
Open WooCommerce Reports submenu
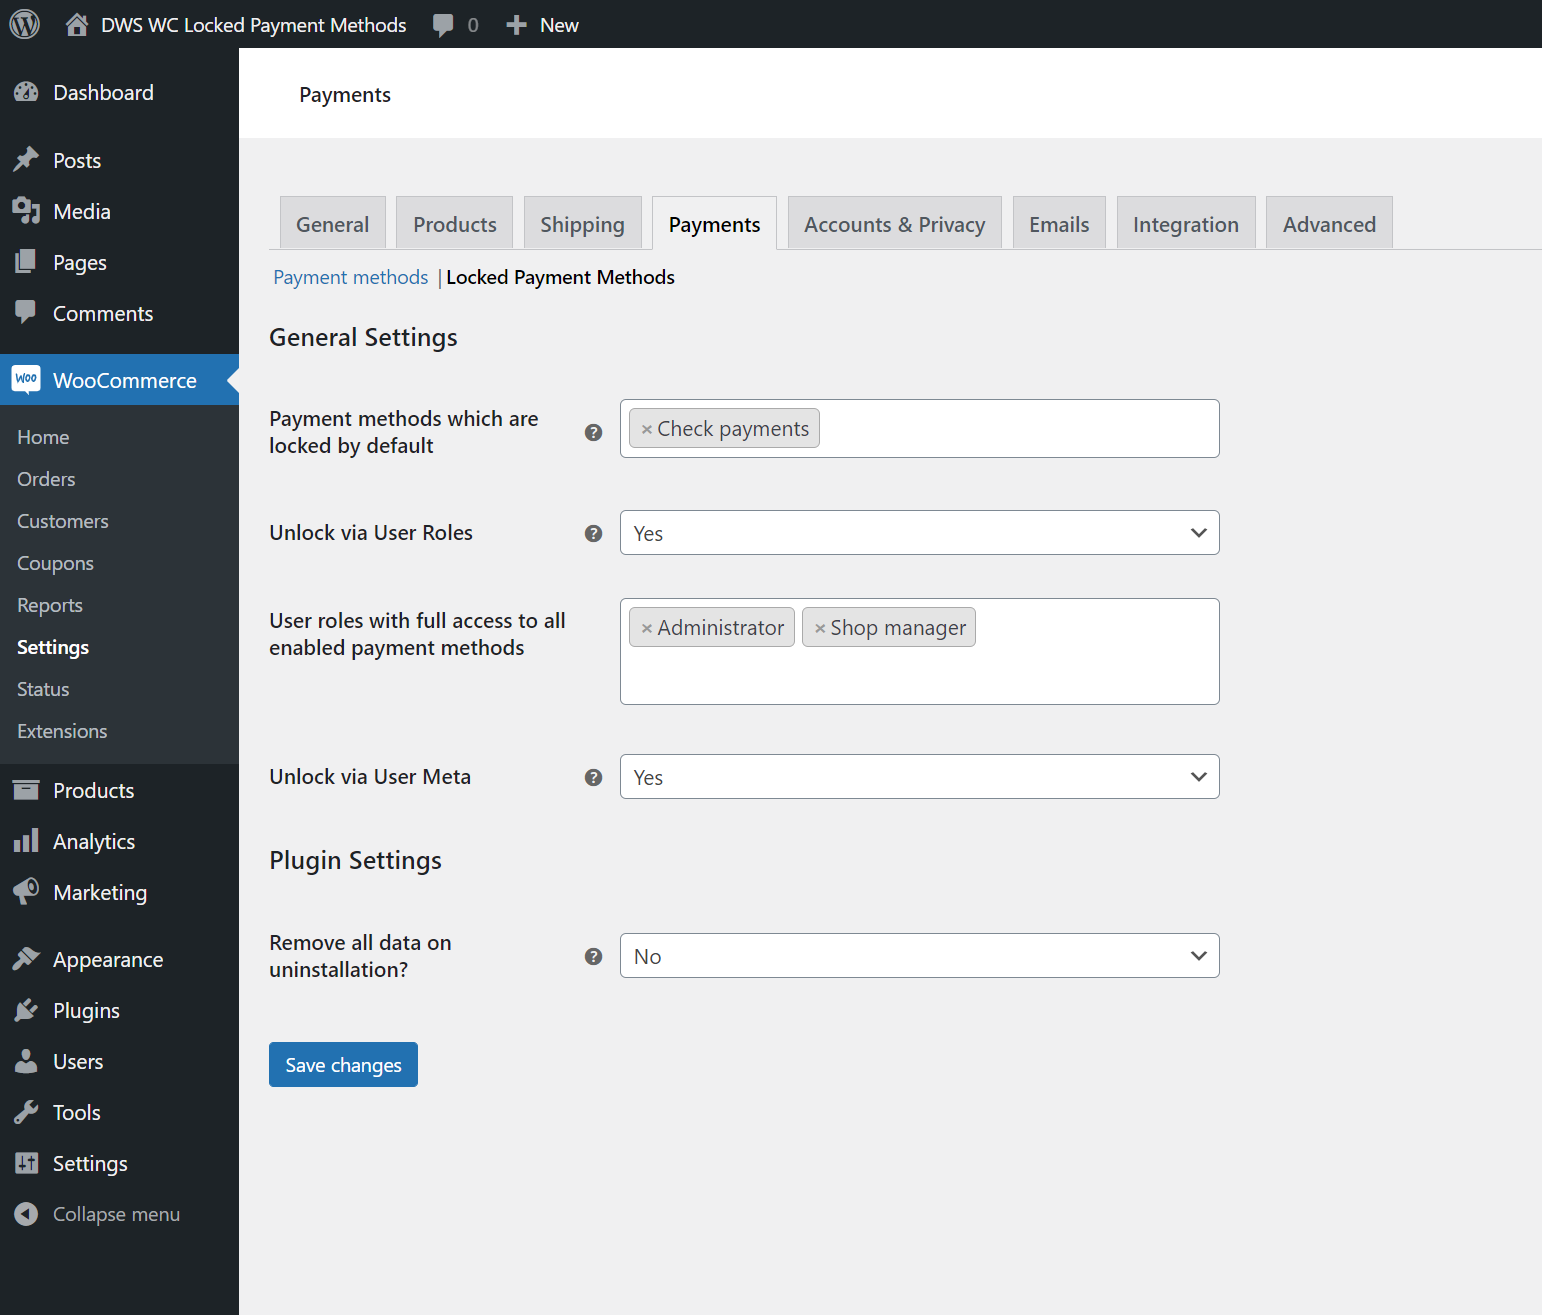(x=49, y=605)
